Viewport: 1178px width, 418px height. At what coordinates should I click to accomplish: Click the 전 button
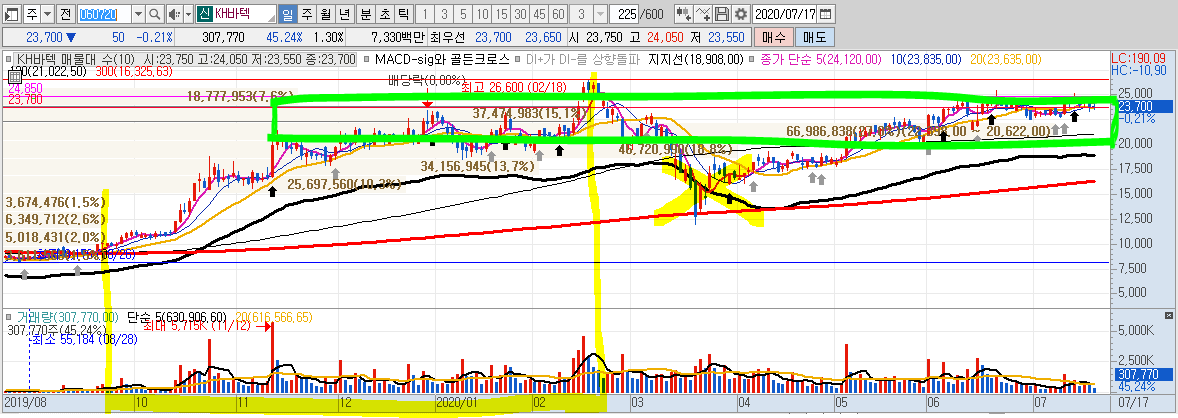click(66, 14)
